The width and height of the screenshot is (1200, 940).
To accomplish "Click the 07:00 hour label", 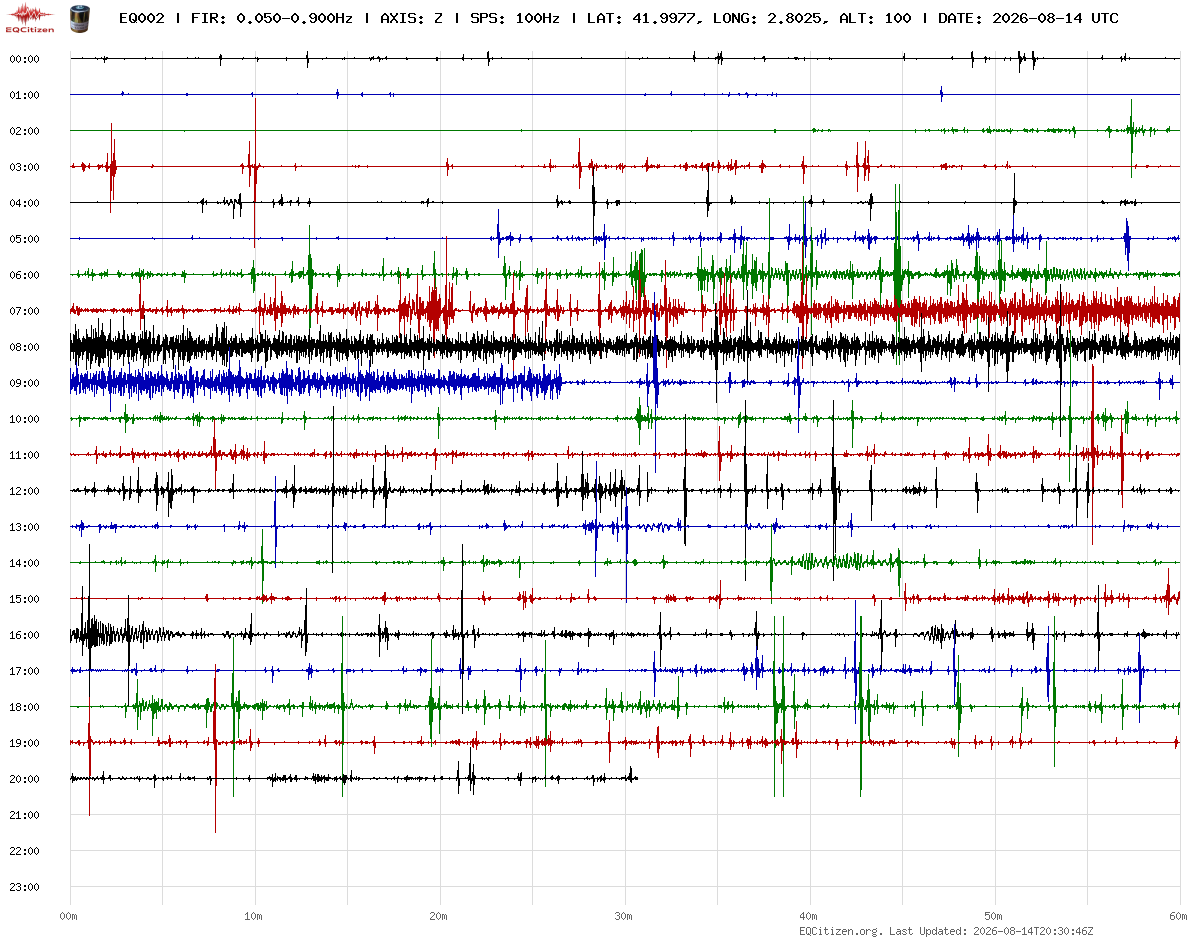I will click(24, 311).
